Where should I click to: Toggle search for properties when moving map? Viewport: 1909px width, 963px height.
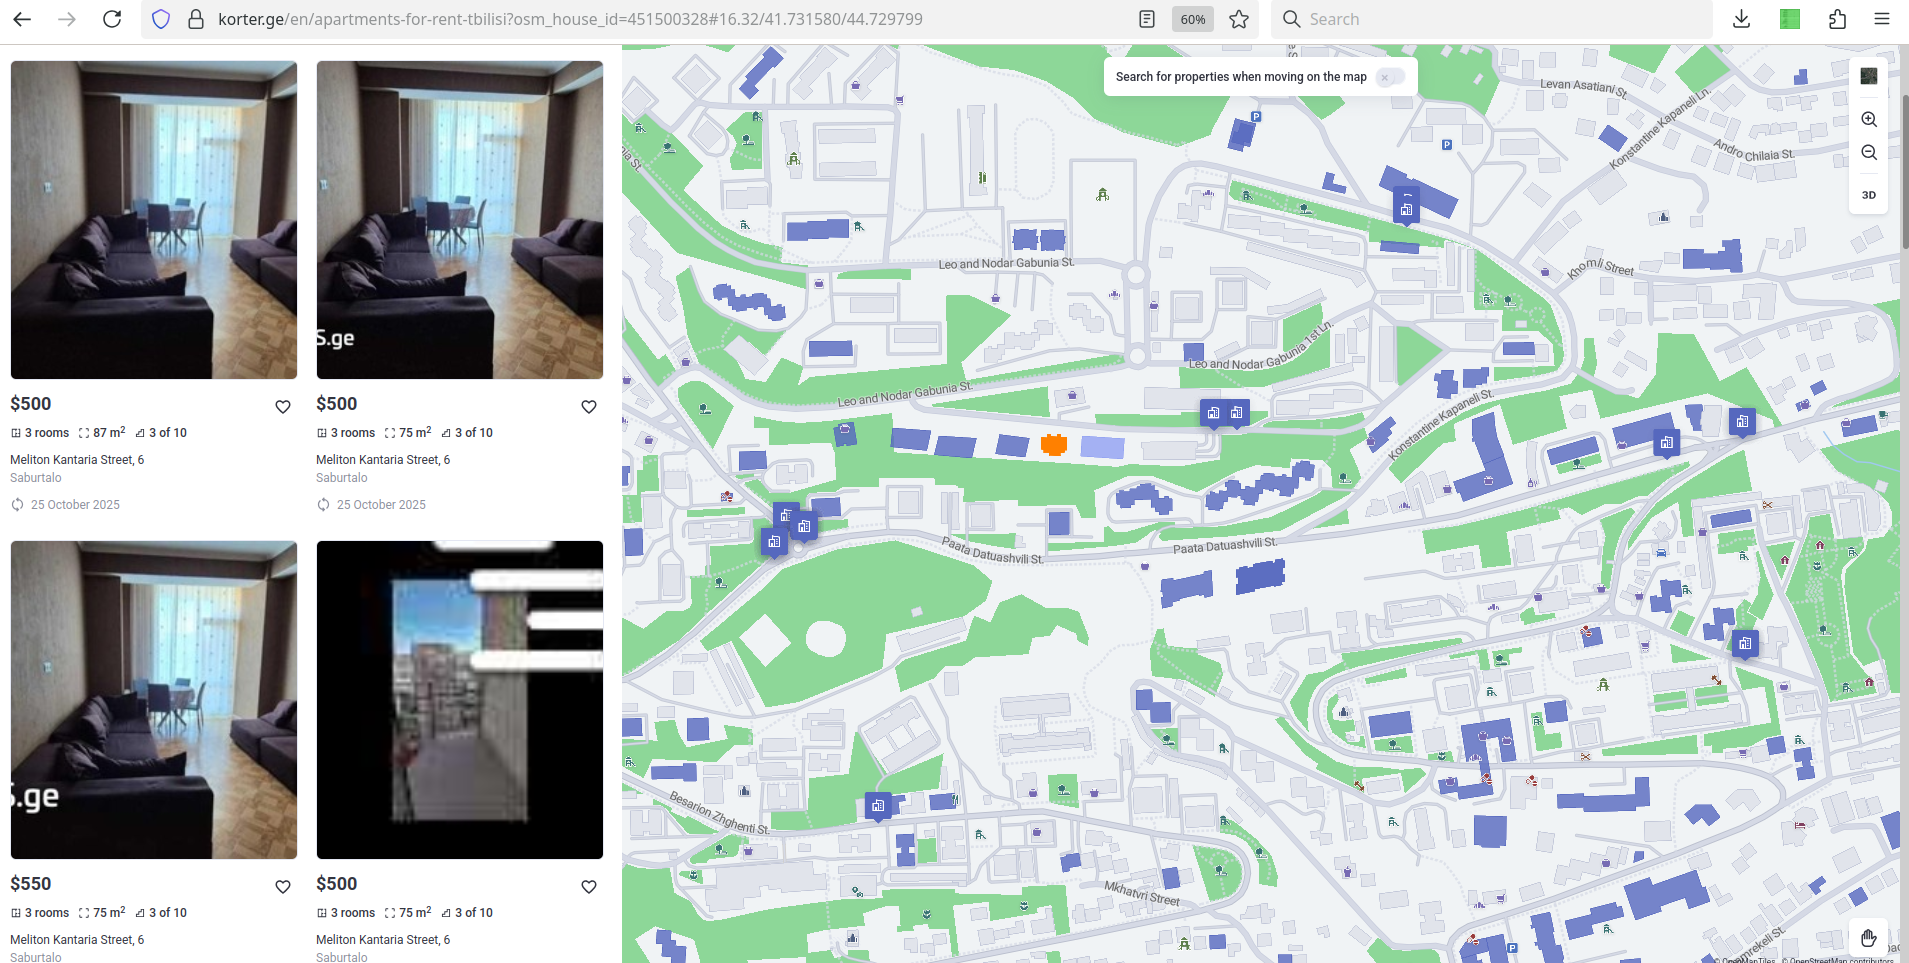[1389, 77]
